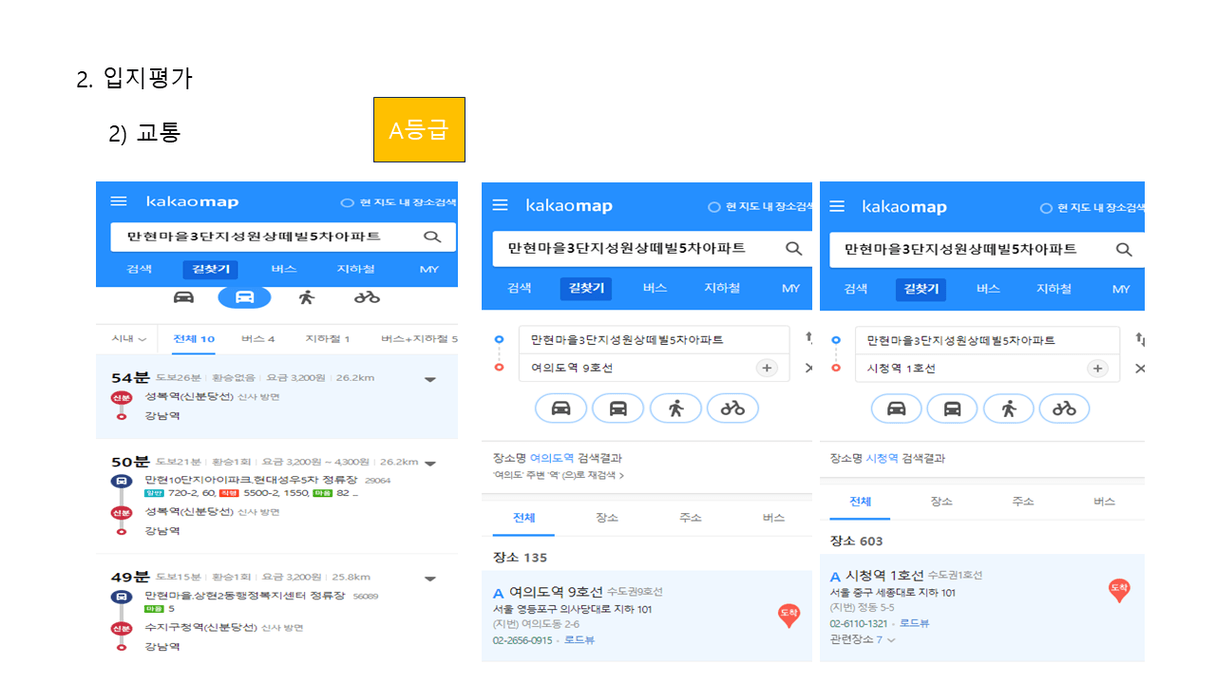The height and width of the screenshot is (684, 1216).
Task: Choose car route button under 시청역 1호선 field
Action: click(897, 408)
